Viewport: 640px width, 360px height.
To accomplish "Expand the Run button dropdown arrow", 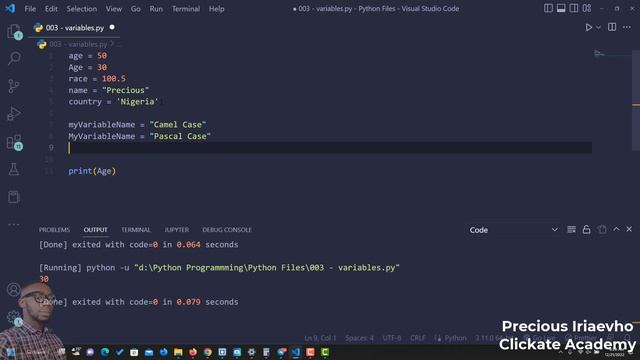I will 598,27.
